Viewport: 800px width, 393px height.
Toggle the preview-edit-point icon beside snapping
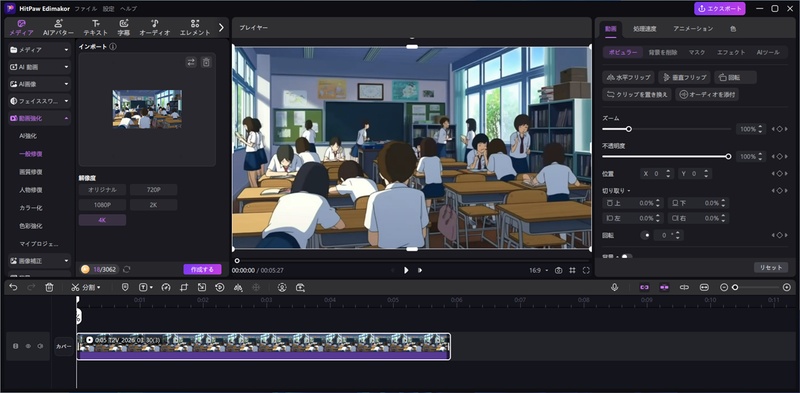(x=684, y=287)
